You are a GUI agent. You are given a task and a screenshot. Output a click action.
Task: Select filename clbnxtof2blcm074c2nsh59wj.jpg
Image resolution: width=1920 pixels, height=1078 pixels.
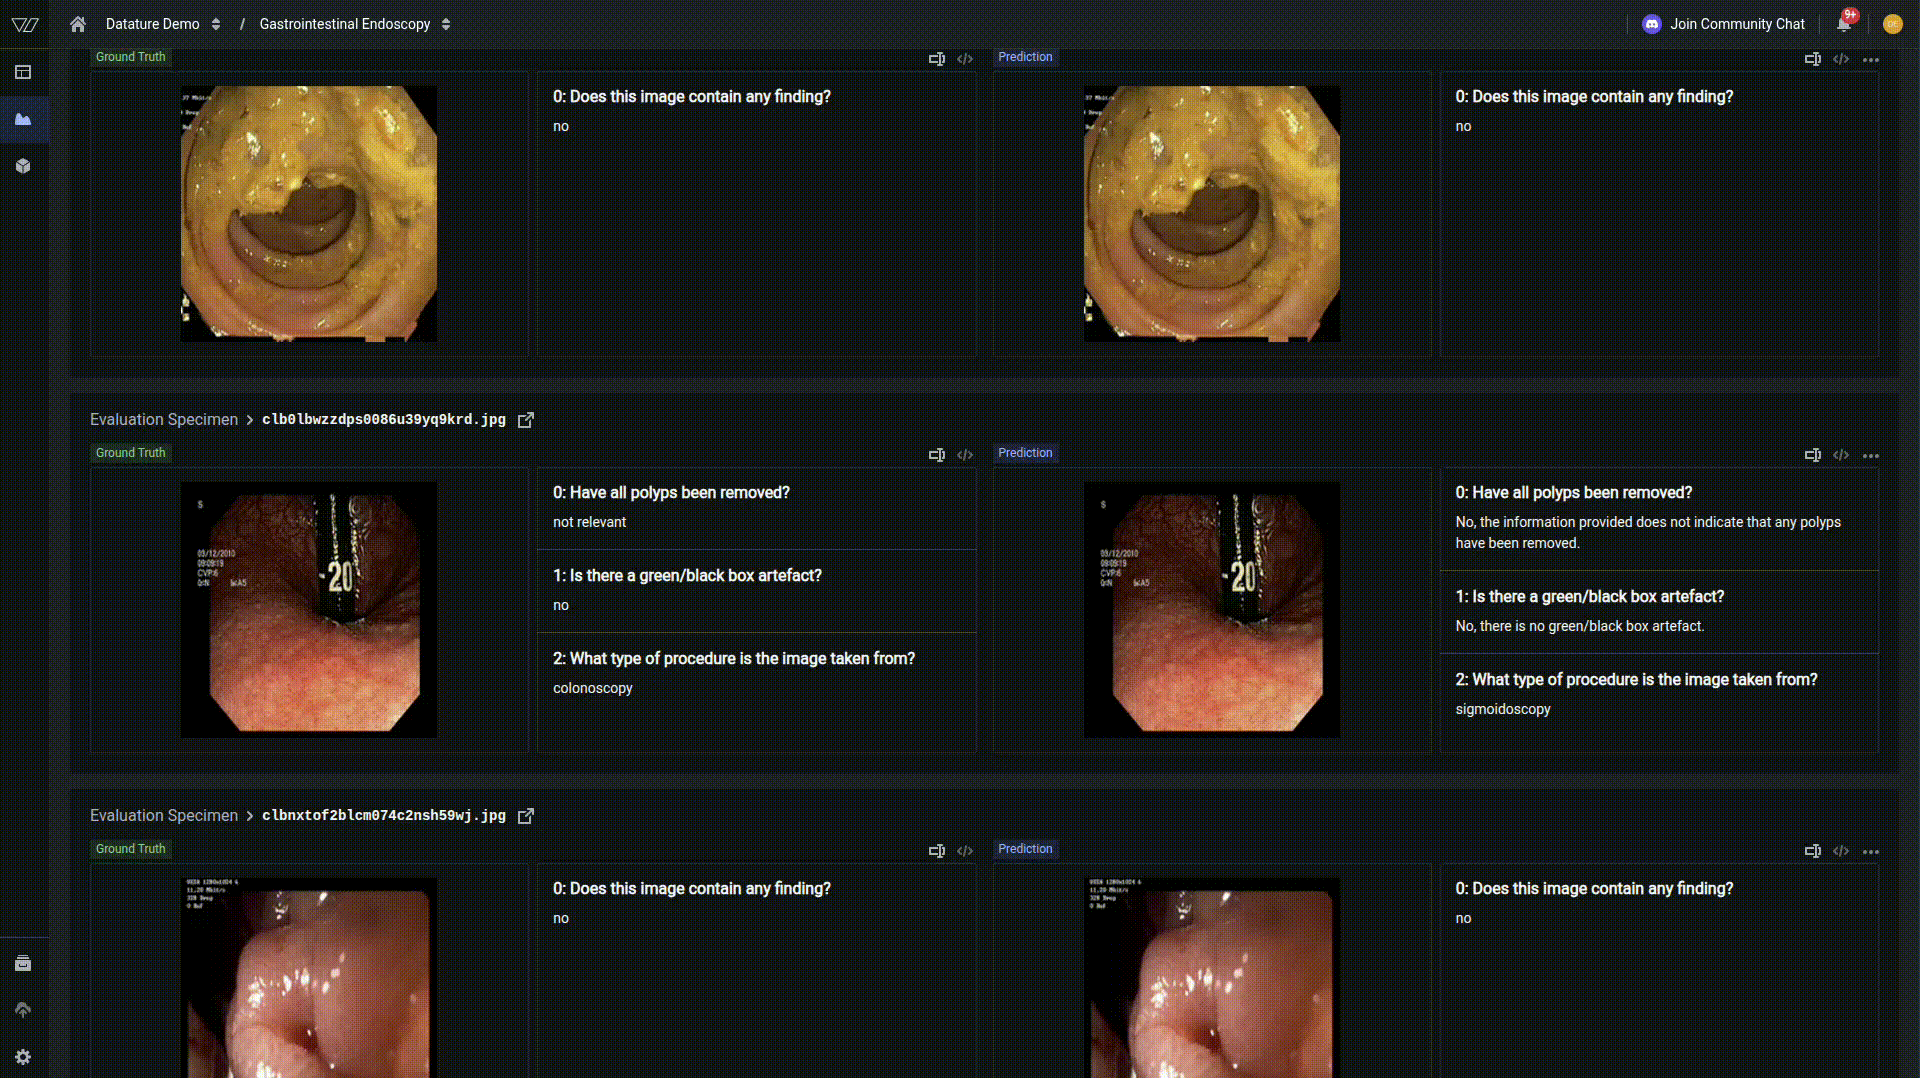(384, 816)
